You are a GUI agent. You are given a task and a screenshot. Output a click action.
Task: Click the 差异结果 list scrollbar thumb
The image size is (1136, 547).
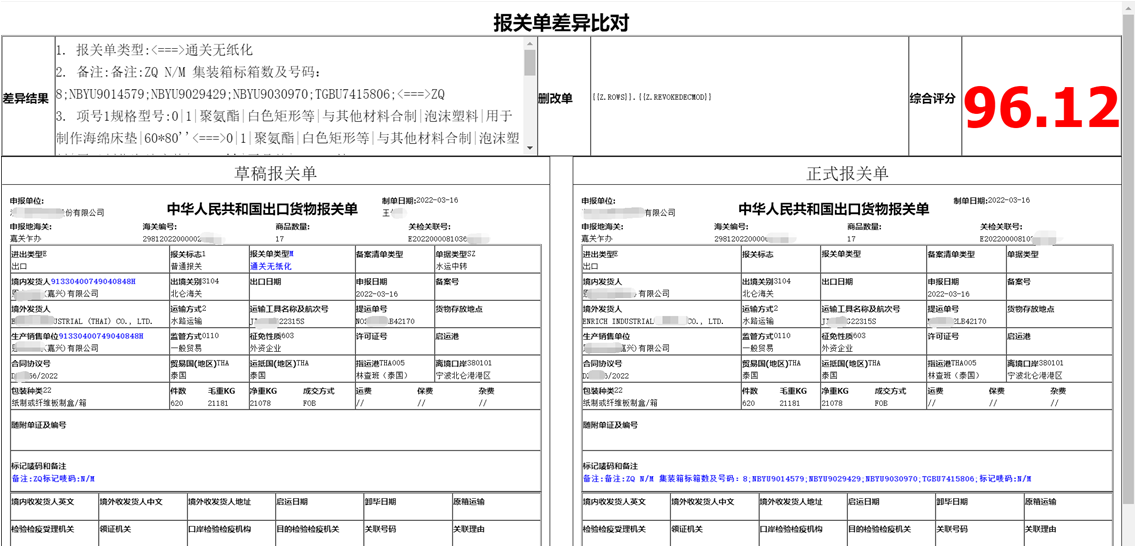(530, 62)
